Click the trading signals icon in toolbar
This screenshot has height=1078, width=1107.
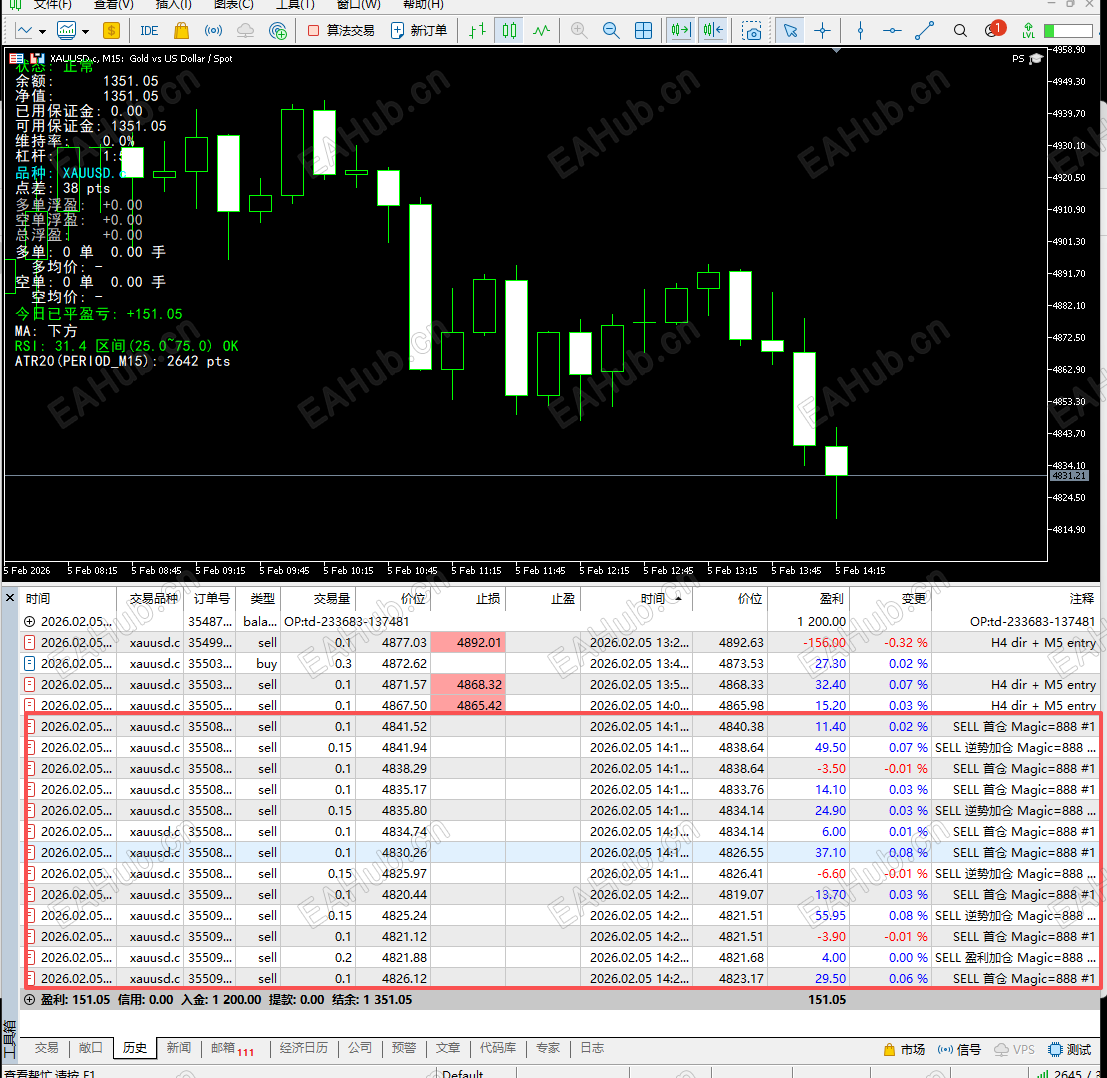213,30
